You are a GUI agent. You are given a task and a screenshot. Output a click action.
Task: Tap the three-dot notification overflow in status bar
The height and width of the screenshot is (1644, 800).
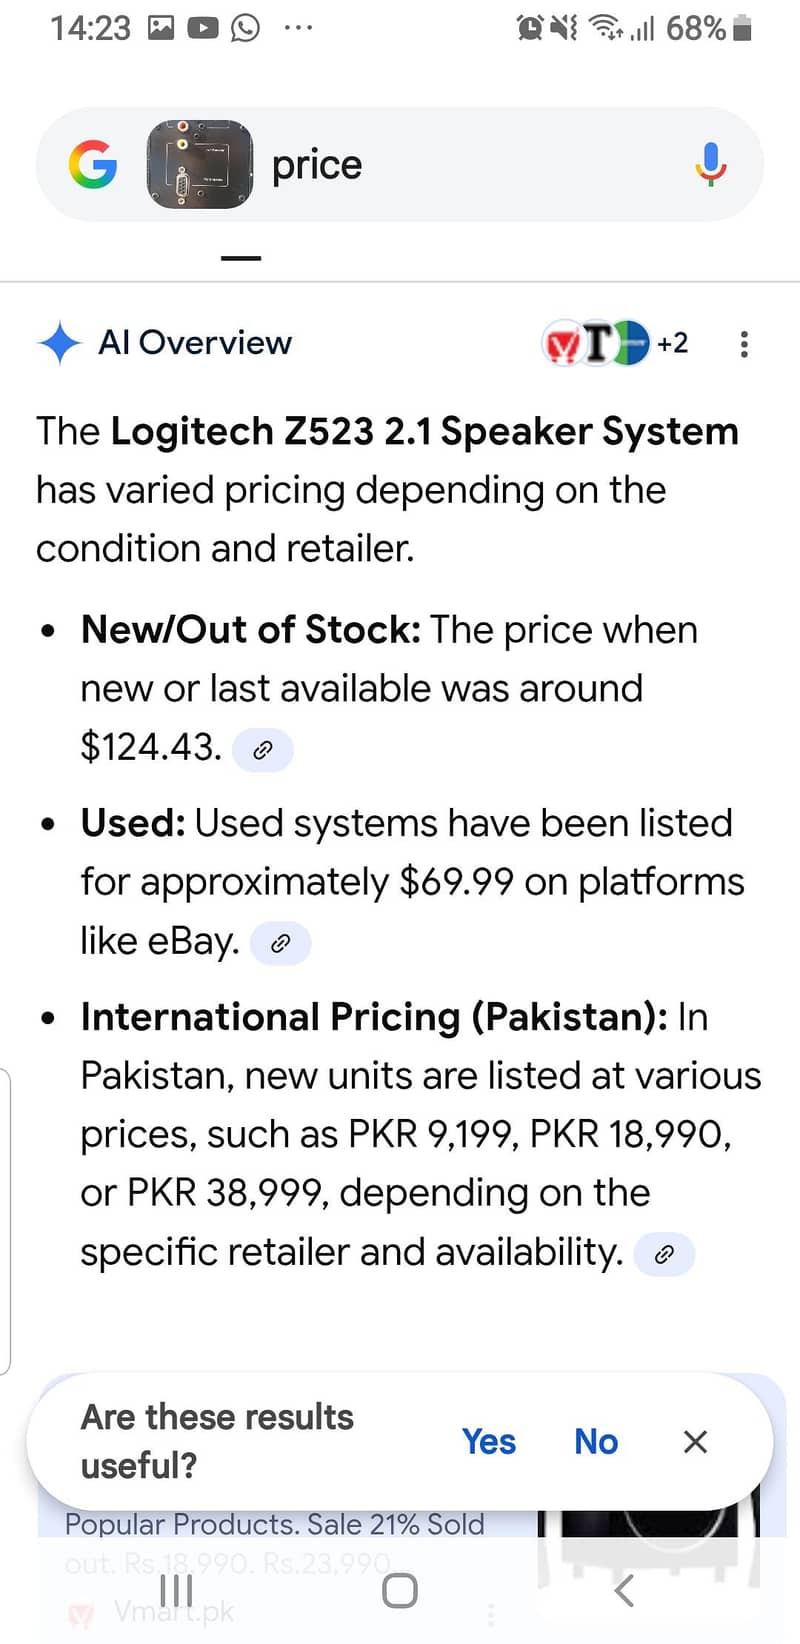pyautogui.click(x=298, y=28)
